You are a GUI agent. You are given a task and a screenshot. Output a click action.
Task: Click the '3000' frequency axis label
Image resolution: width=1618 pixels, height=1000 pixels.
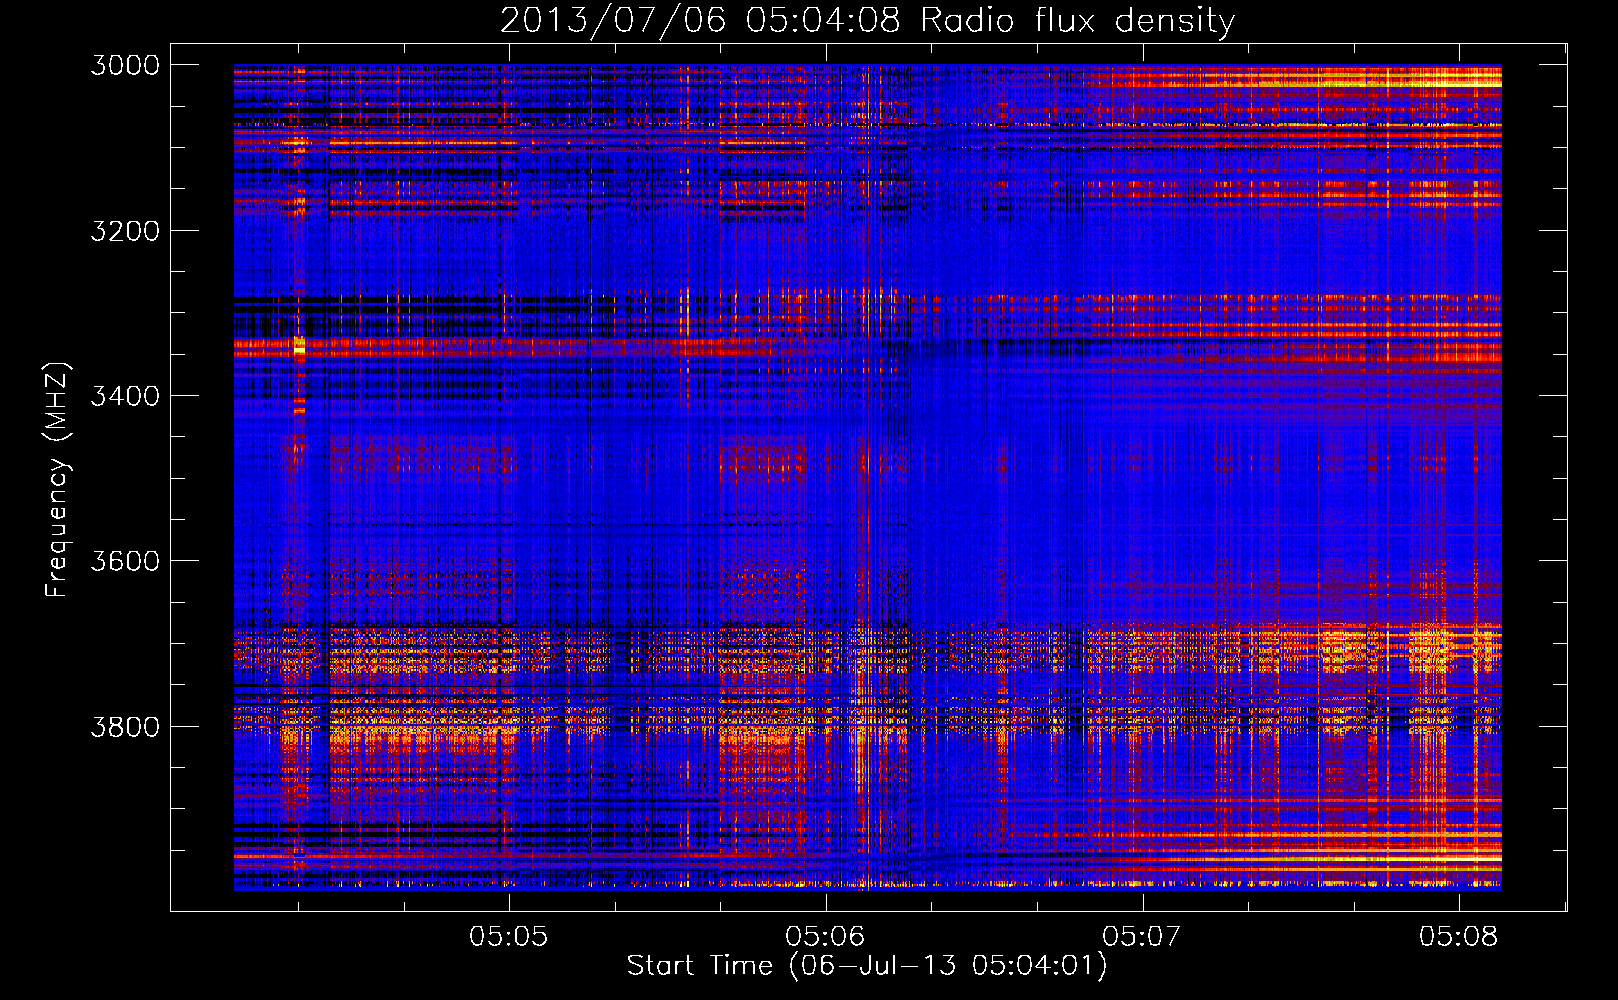click(125, 65)
